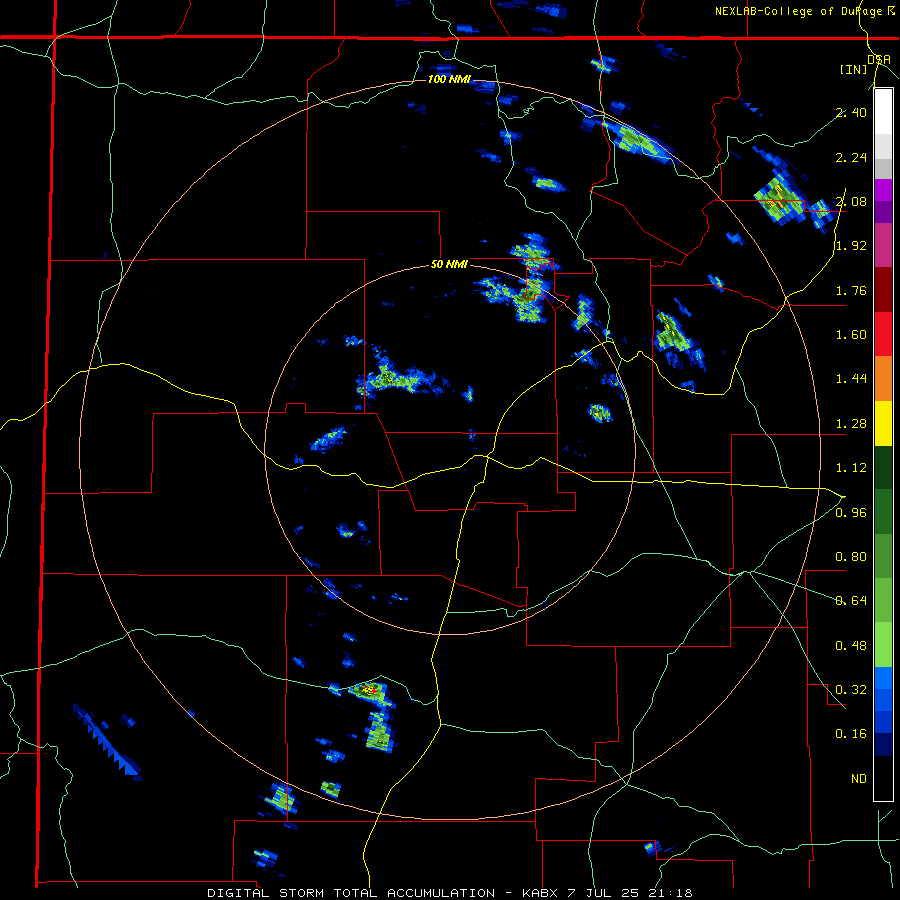Click the DSA product label
The image size is (900, 900).
[879, 59]
